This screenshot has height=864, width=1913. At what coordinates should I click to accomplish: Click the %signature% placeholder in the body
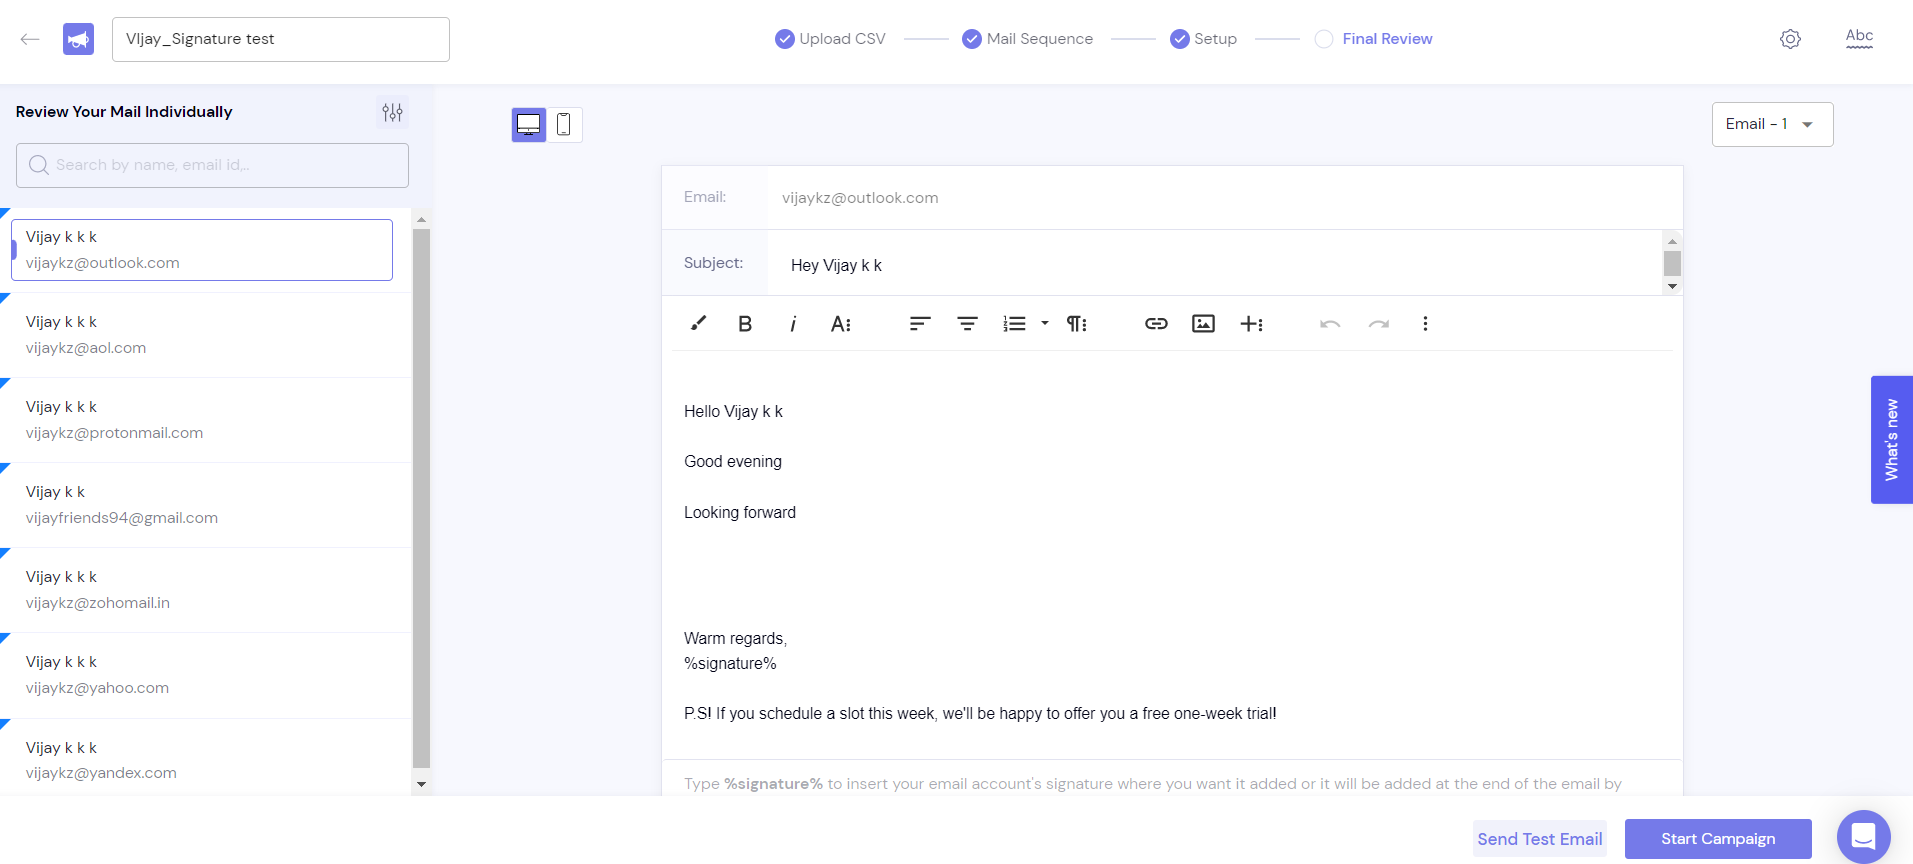(730, 663)
